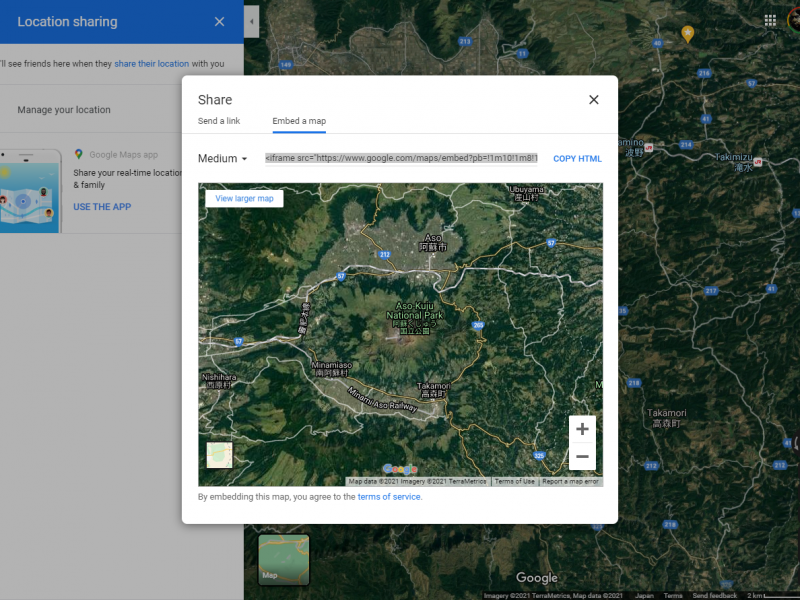800x600 pixels.
Task: Click route 325 shield in preview
Action: pos(539,456)
